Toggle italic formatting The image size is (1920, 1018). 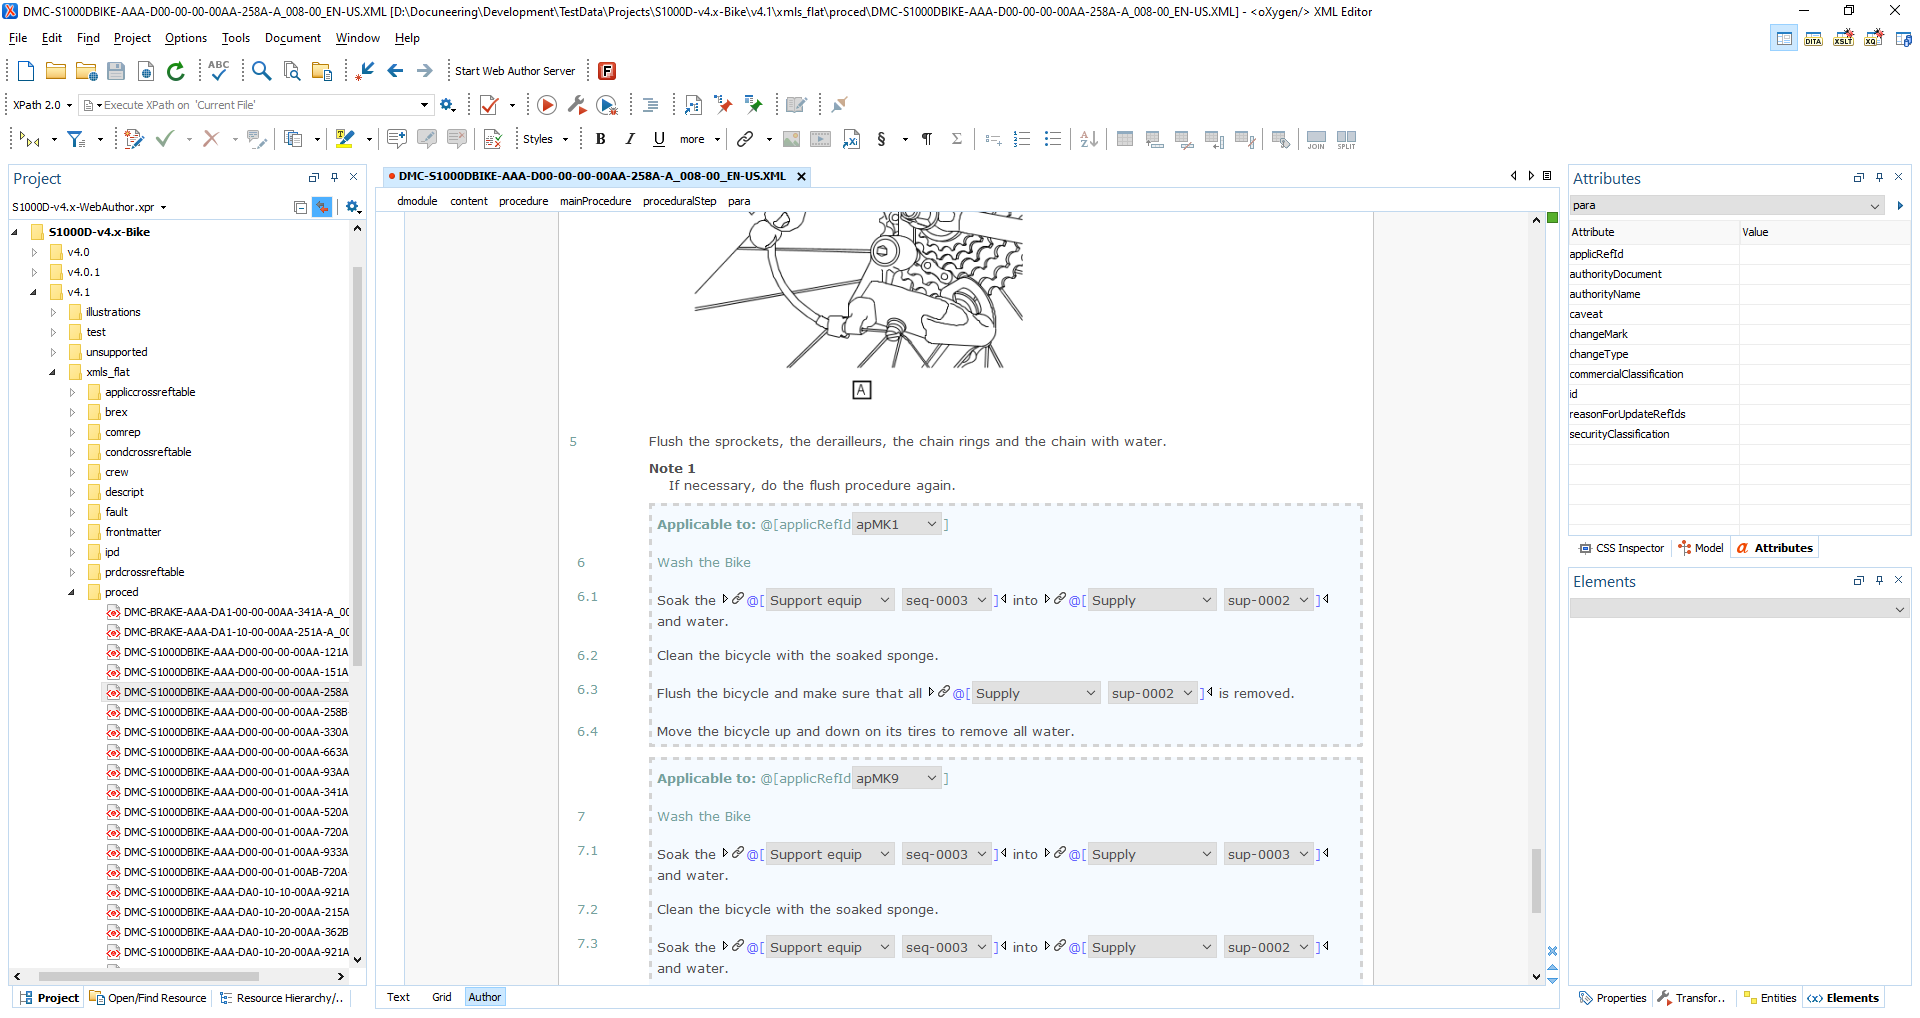629,139
